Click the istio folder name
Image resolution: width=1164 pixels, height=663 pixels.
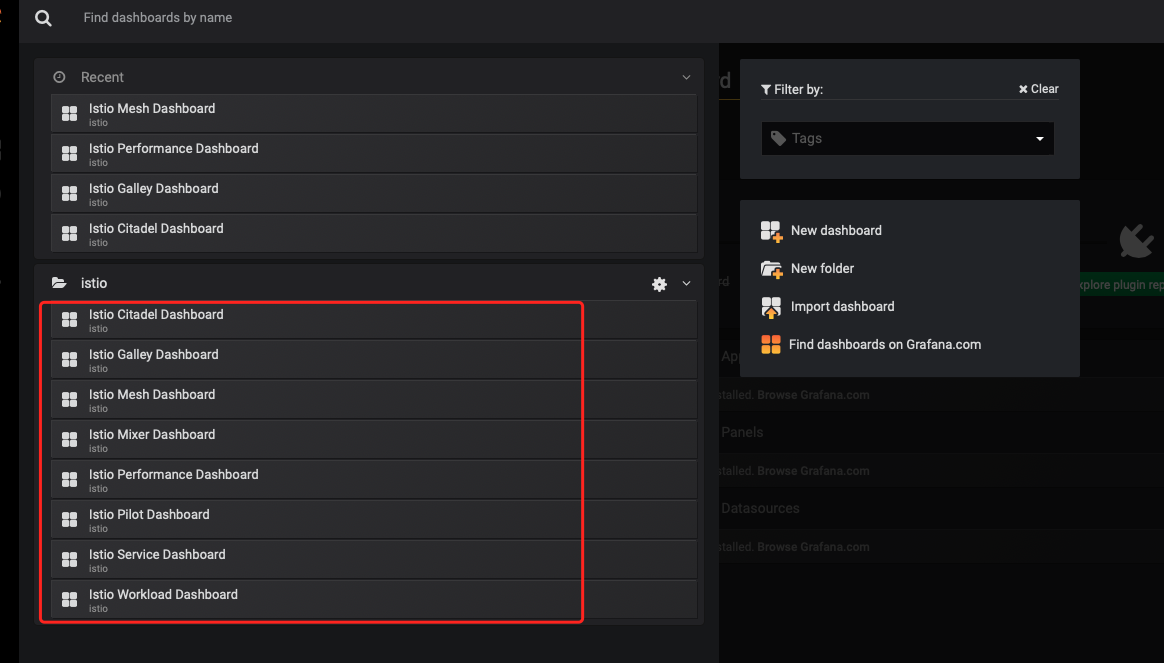click(x=94, y=283)
